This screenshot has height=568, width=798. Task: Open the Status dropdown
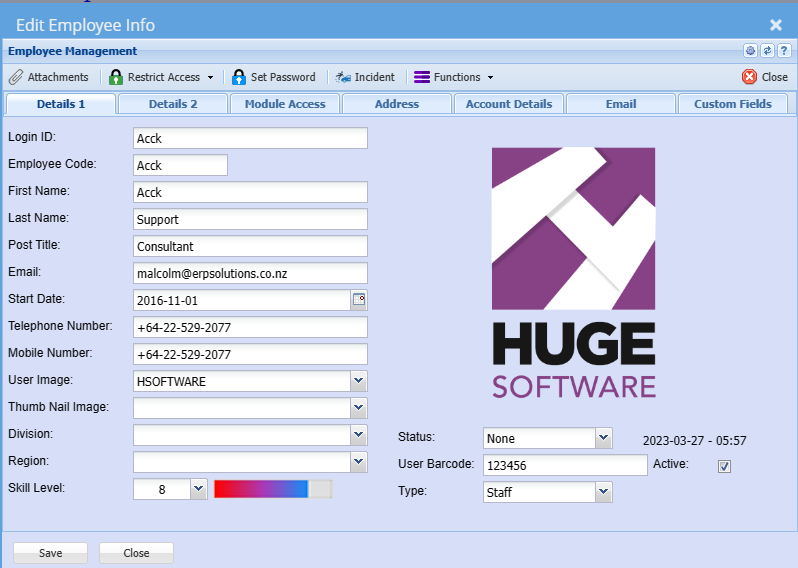pyautogui.click(x=604, y=438)
